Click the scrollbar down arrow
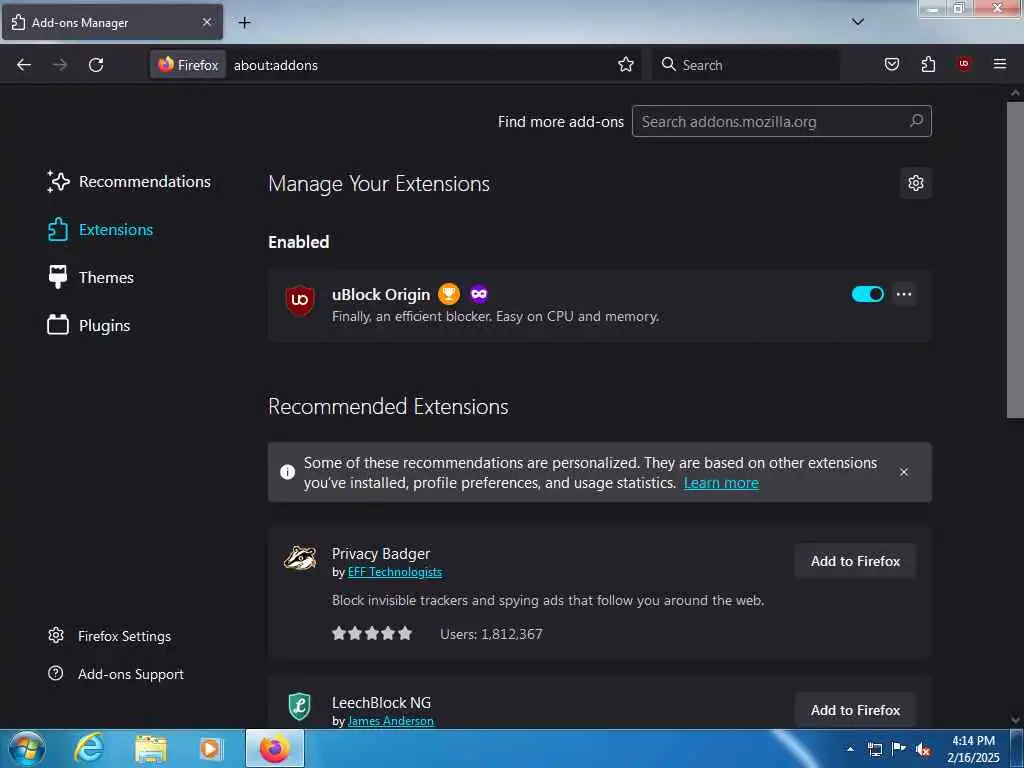The width and height of the screenshot is (1024, 768). (1015, 720)
